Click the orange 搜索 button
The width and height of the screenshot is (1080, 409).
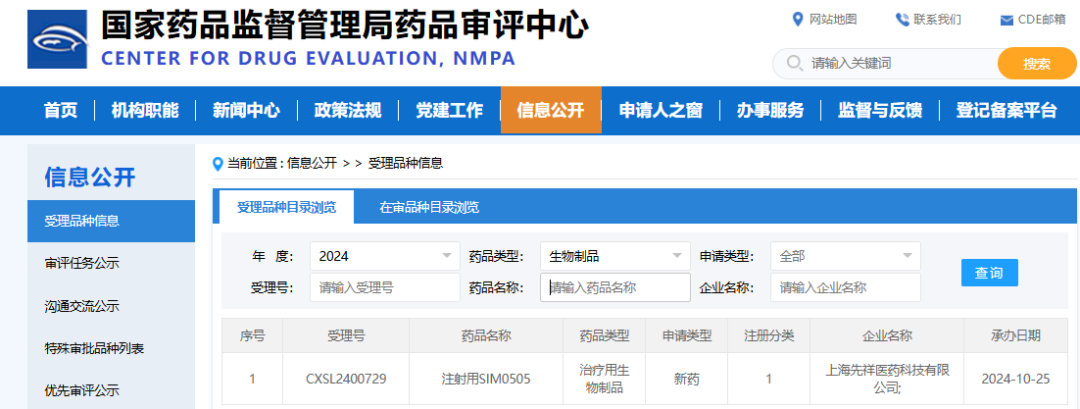[1037, 64]
